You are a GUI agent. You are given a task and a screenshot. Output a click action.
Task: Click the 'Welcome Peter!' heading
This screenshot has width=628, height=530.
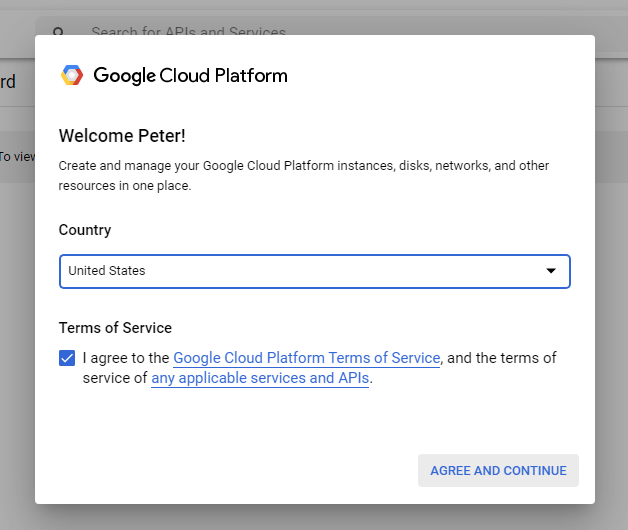pos(121,136)
